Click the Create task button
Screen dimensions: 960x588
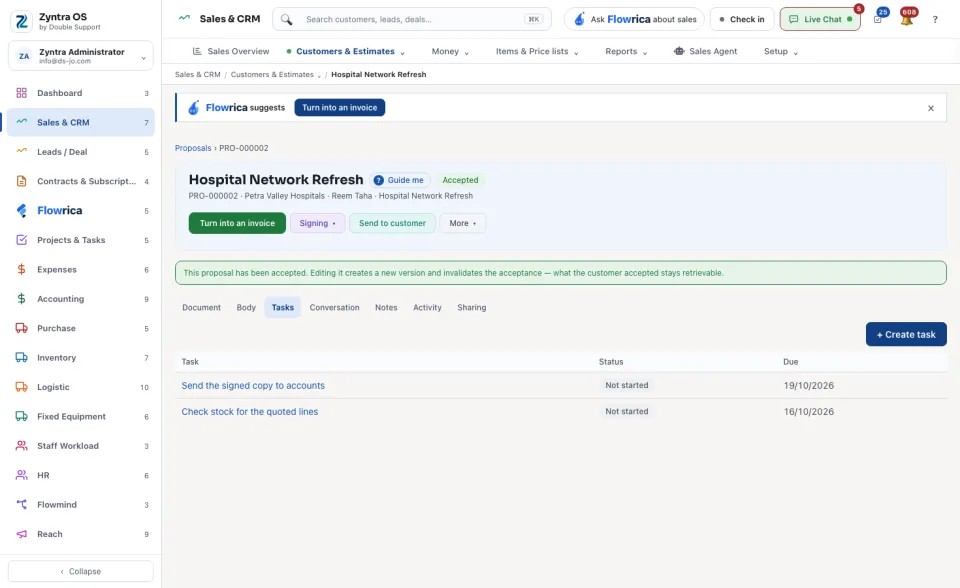coord(906,334)
